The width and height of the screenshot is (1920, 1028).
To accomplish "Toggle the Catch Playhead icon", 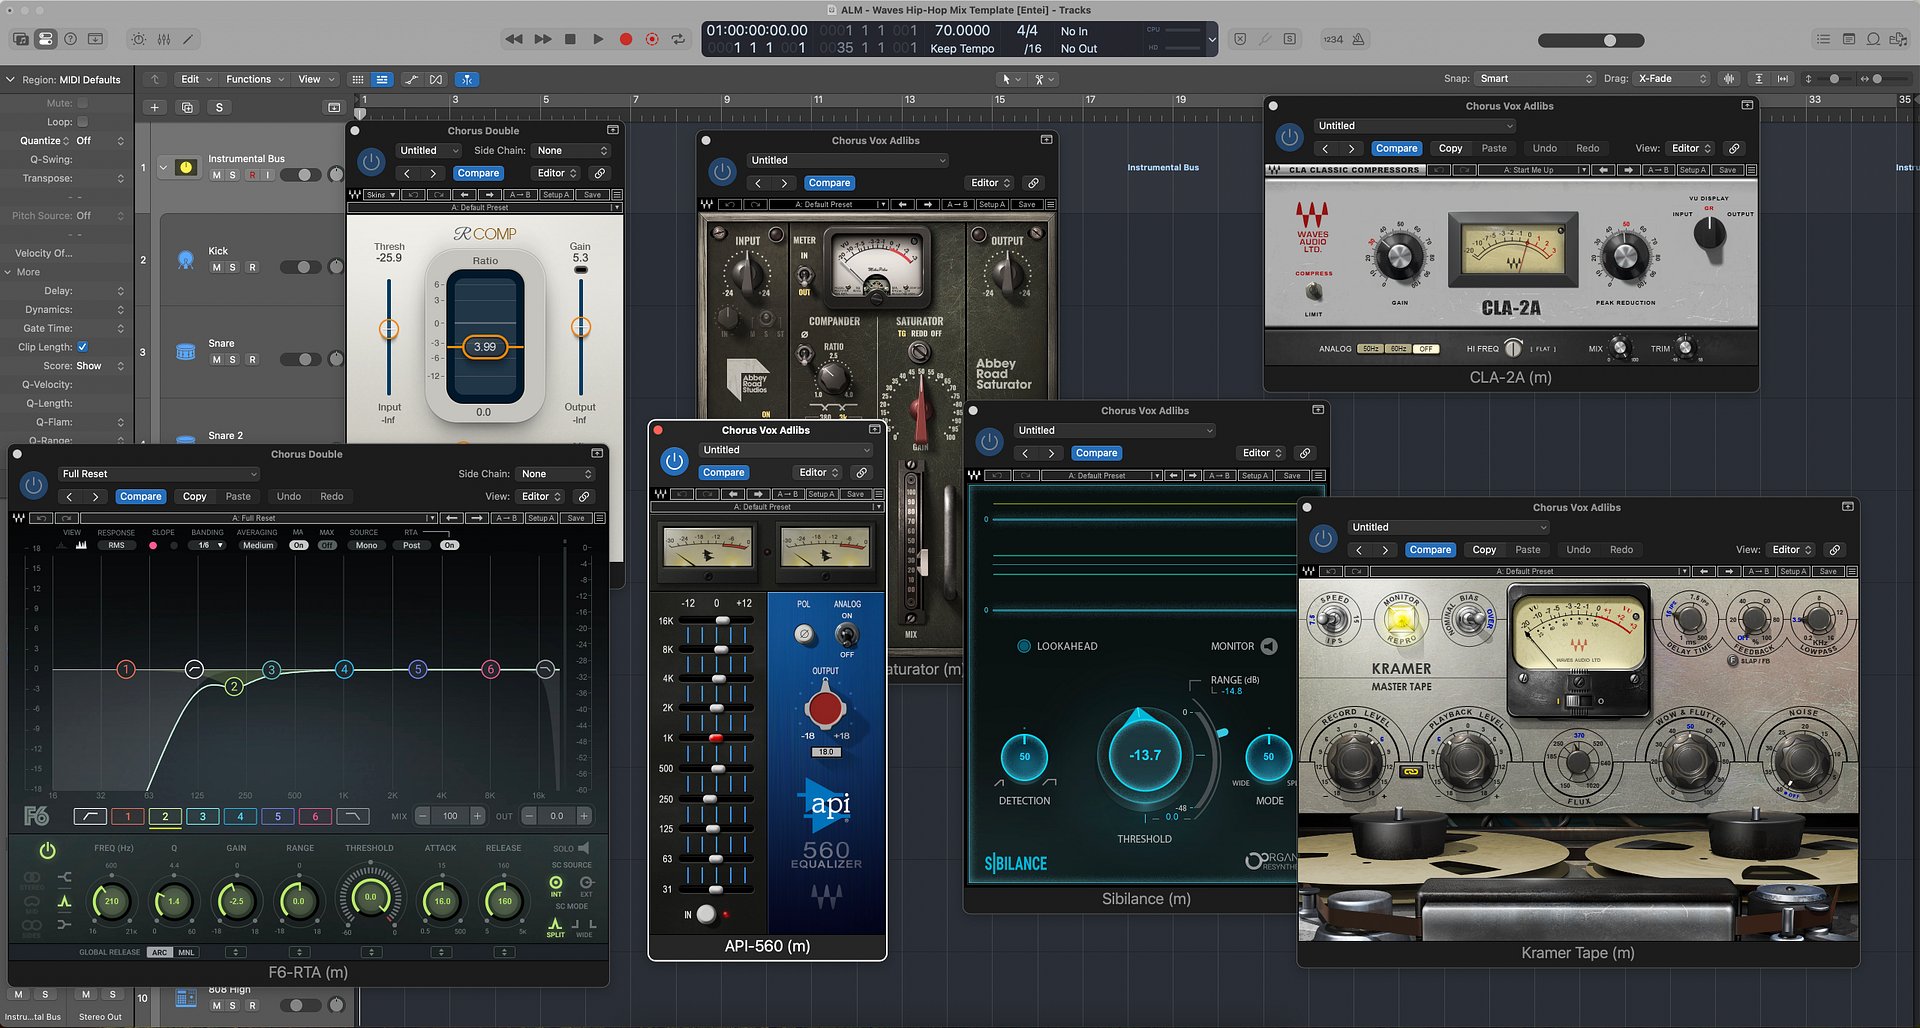I will pos(467,79).
